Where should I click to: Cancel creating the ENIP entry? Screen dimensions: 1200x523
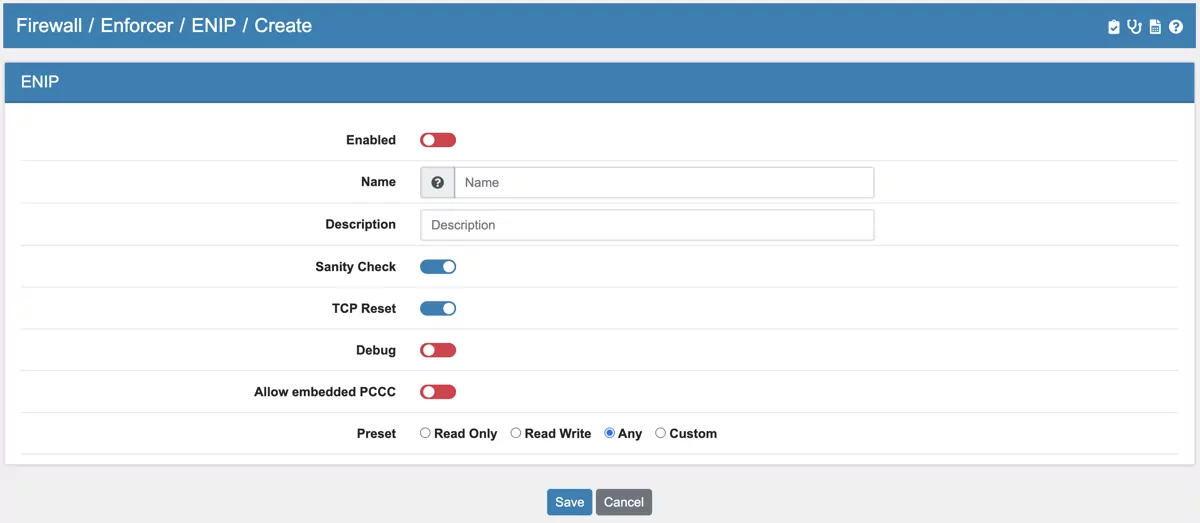pyautogui.click(x=624, y=502)
